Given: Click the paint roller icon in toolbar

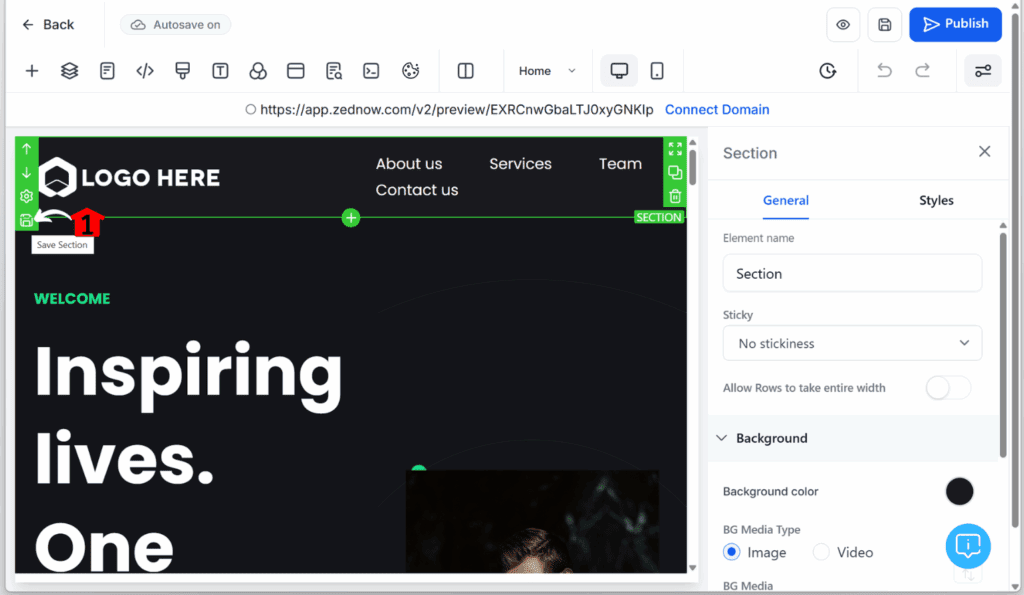Looking at the screenshot, I should pos(183,71).
